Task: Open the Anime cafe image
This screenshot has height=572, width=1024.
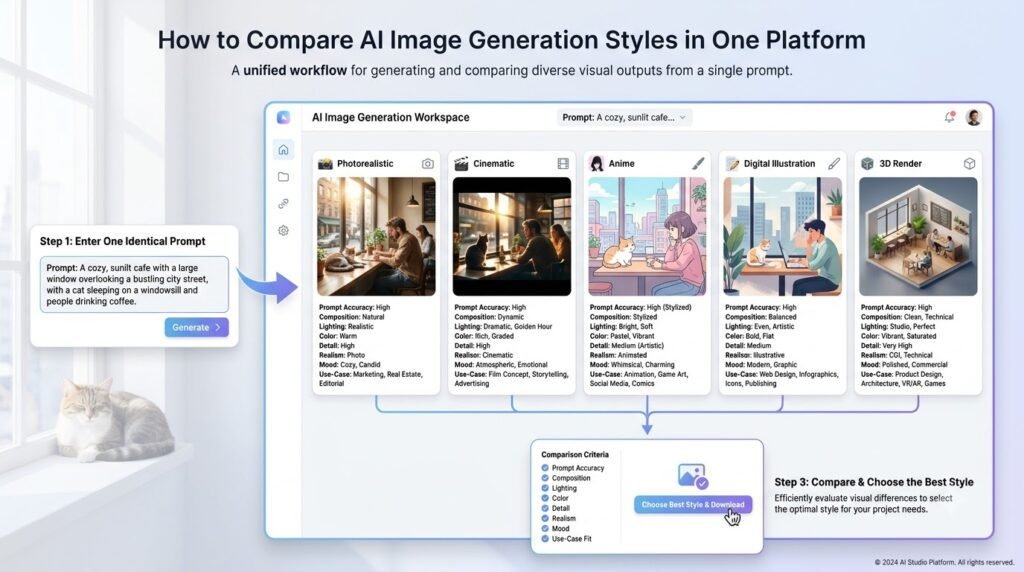Action: (647, 236)
